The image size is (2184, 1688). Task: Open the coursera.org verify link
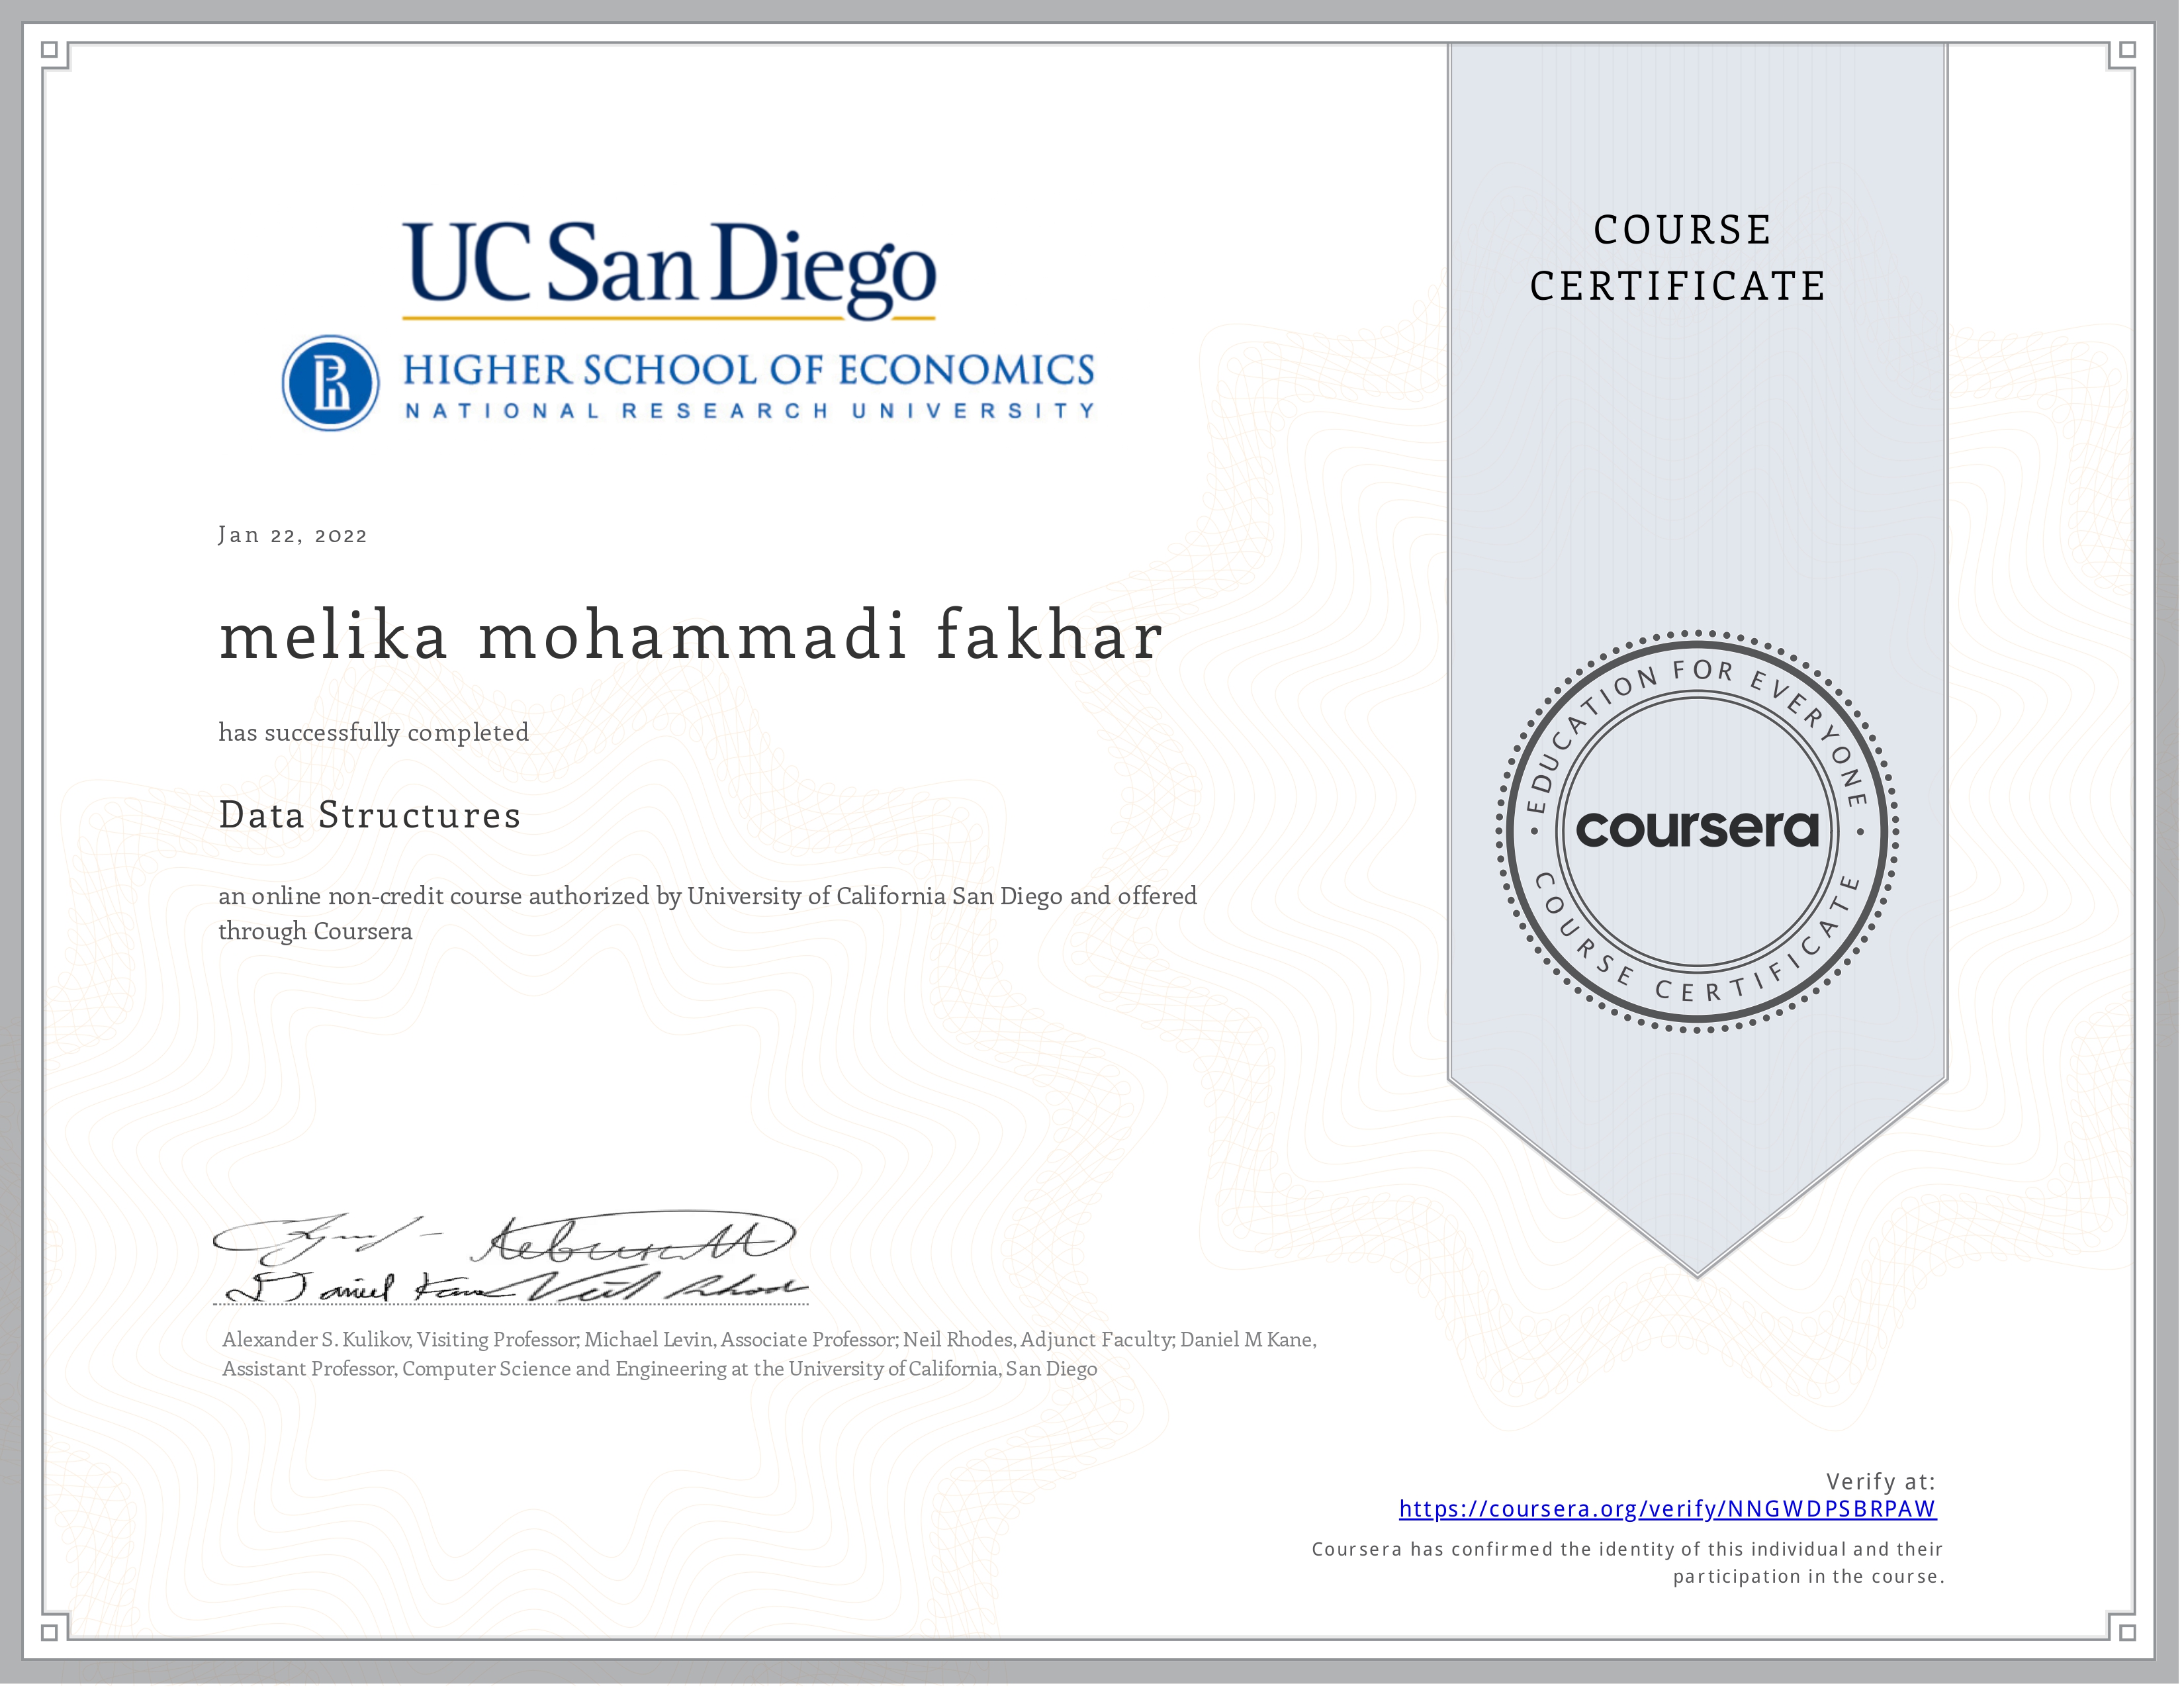[x=1667, y=1509]
